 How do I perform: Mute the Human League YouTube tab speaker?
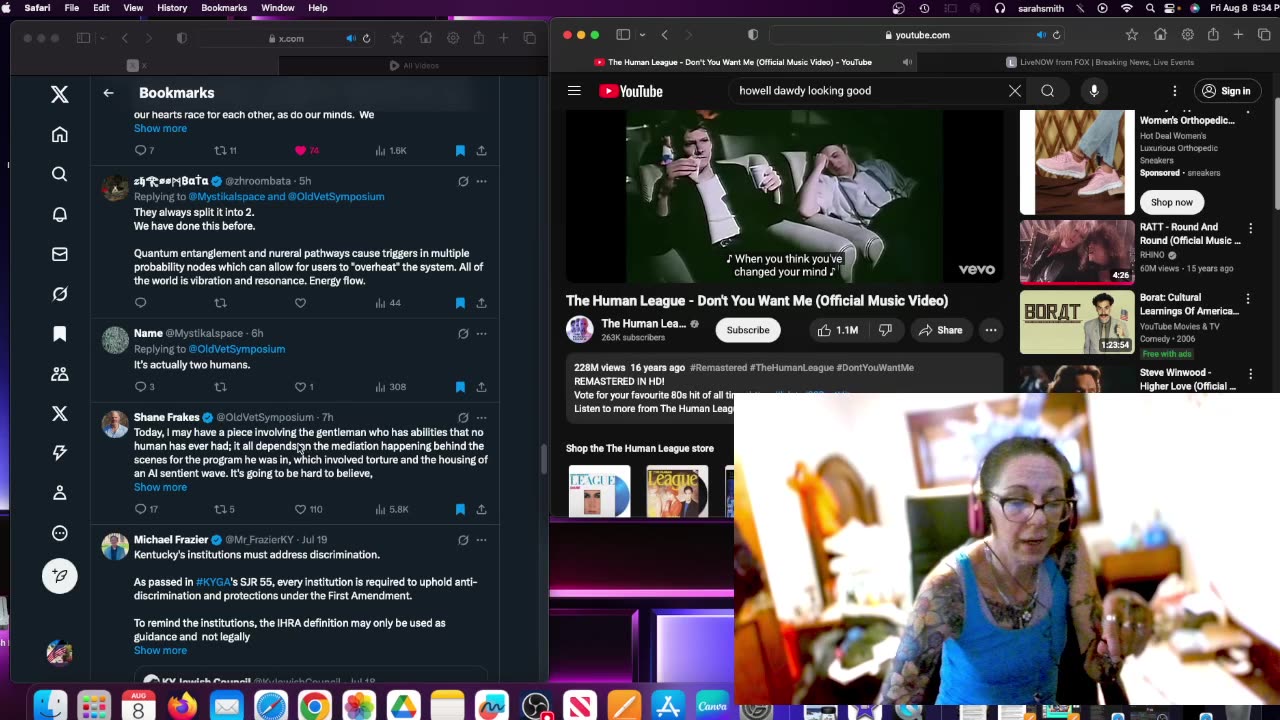[x=908, y=62]
